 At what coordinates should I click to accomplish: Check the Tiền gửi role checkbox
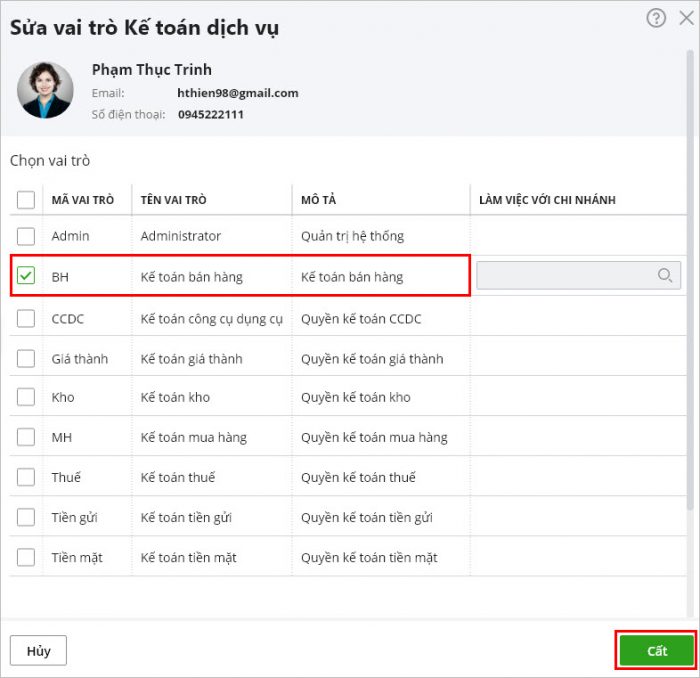[x=26, y=517]
